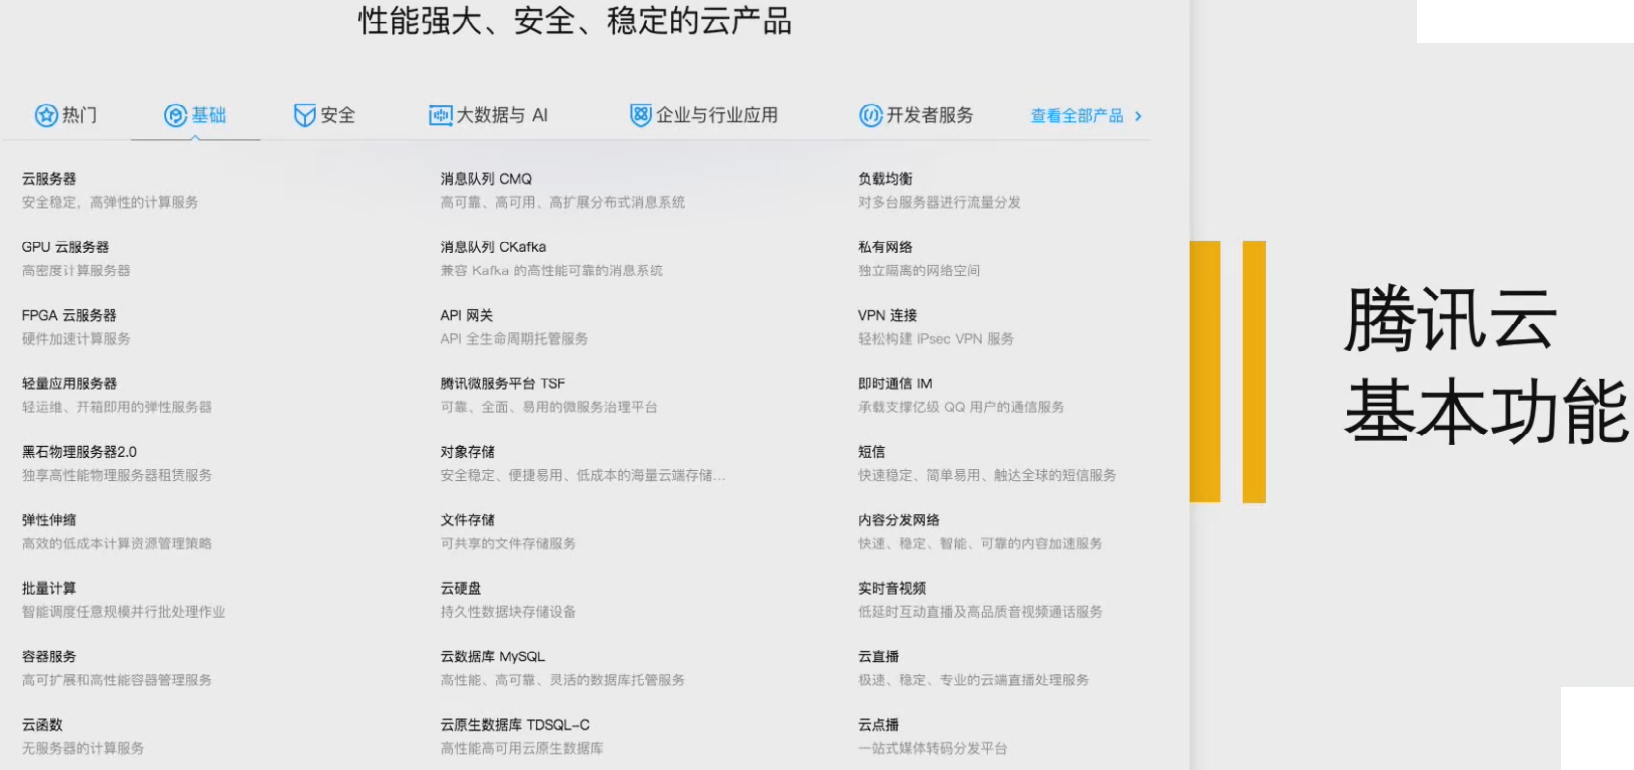The height and width of the screenshot is (770, 1634).
Task: Click the 轻量应用服务器 link
Action: [x=70, y=383]
